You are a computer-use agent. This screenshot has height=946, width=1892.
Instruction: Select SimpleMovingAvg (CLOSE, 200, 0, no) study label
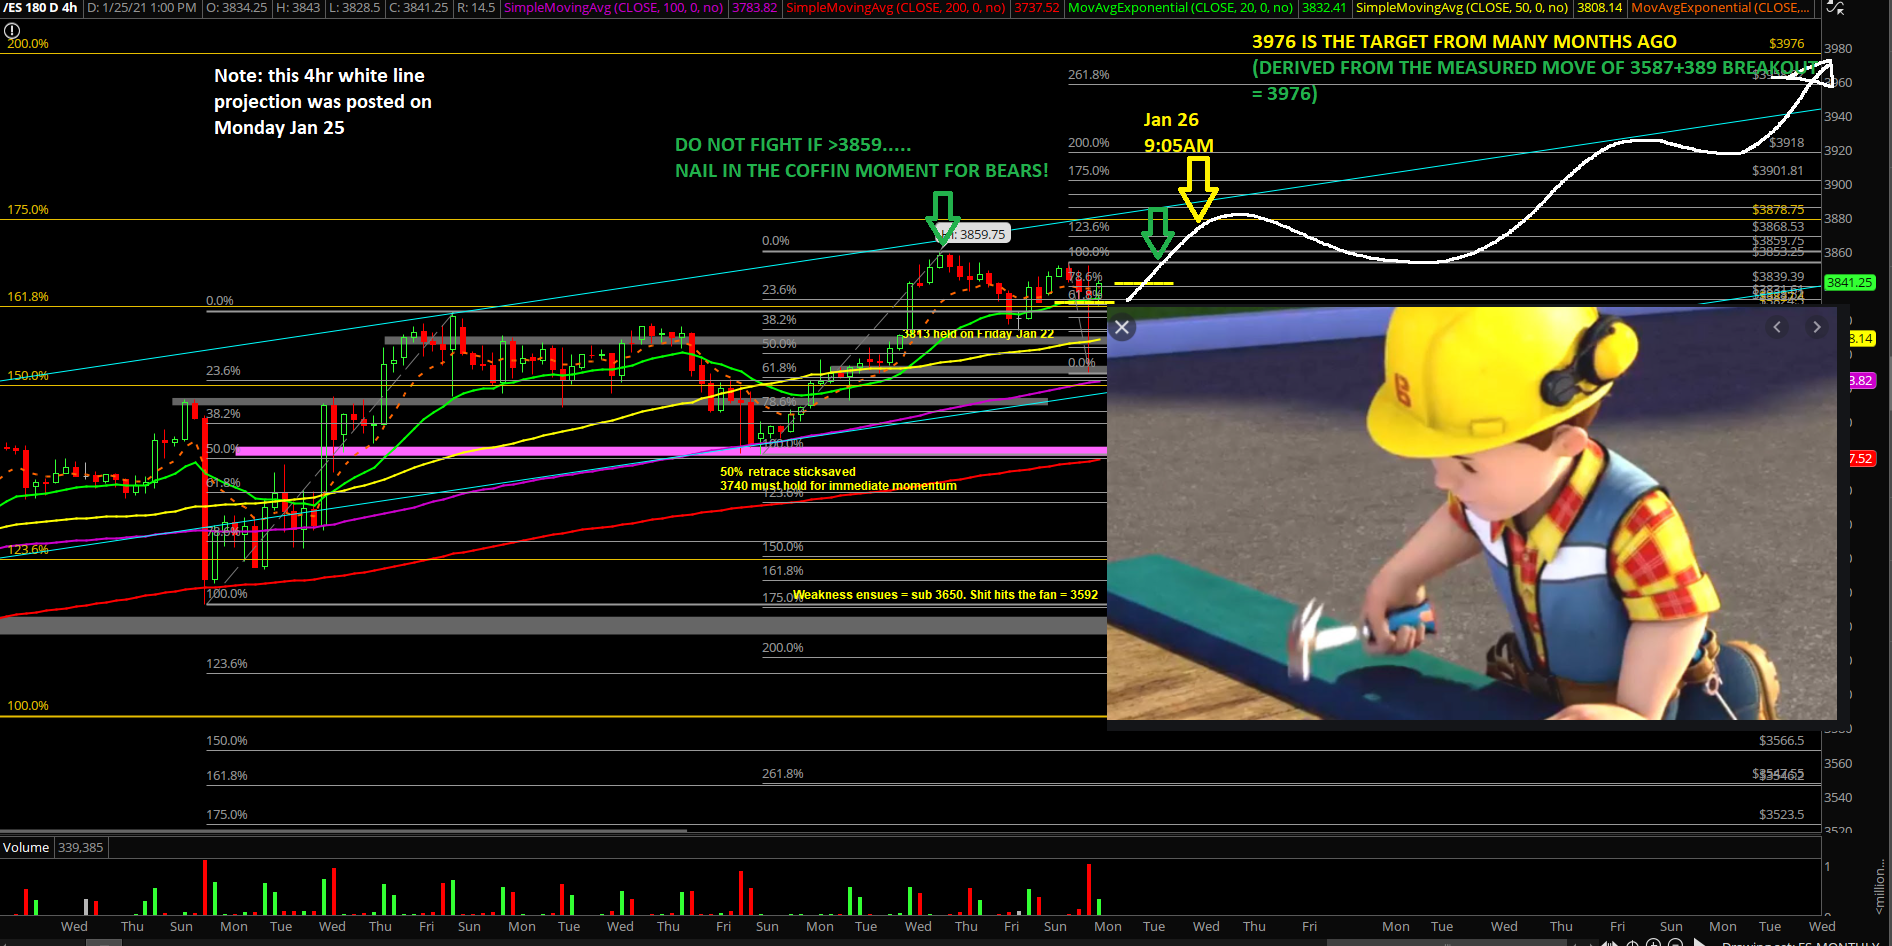point(896,8)
